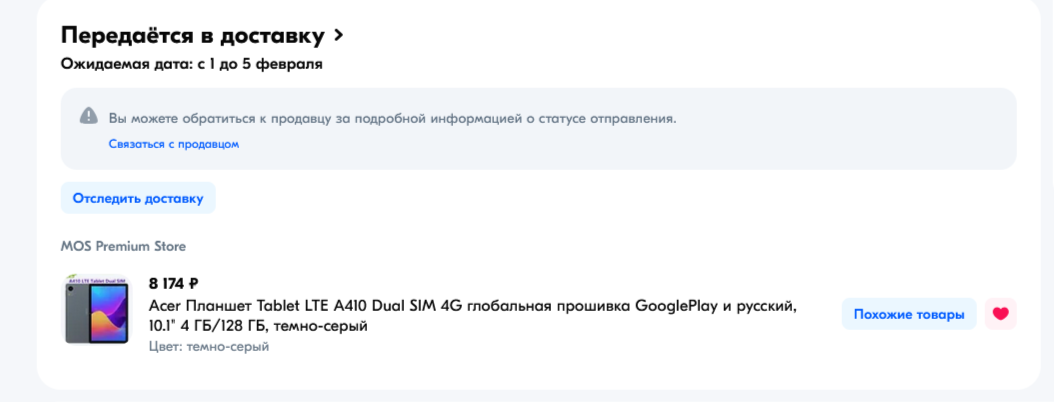The height and width of the screenshot is (402, 1054).
Task: Click the green A410 label on thumbnail
Action: [x=97, y=282]
